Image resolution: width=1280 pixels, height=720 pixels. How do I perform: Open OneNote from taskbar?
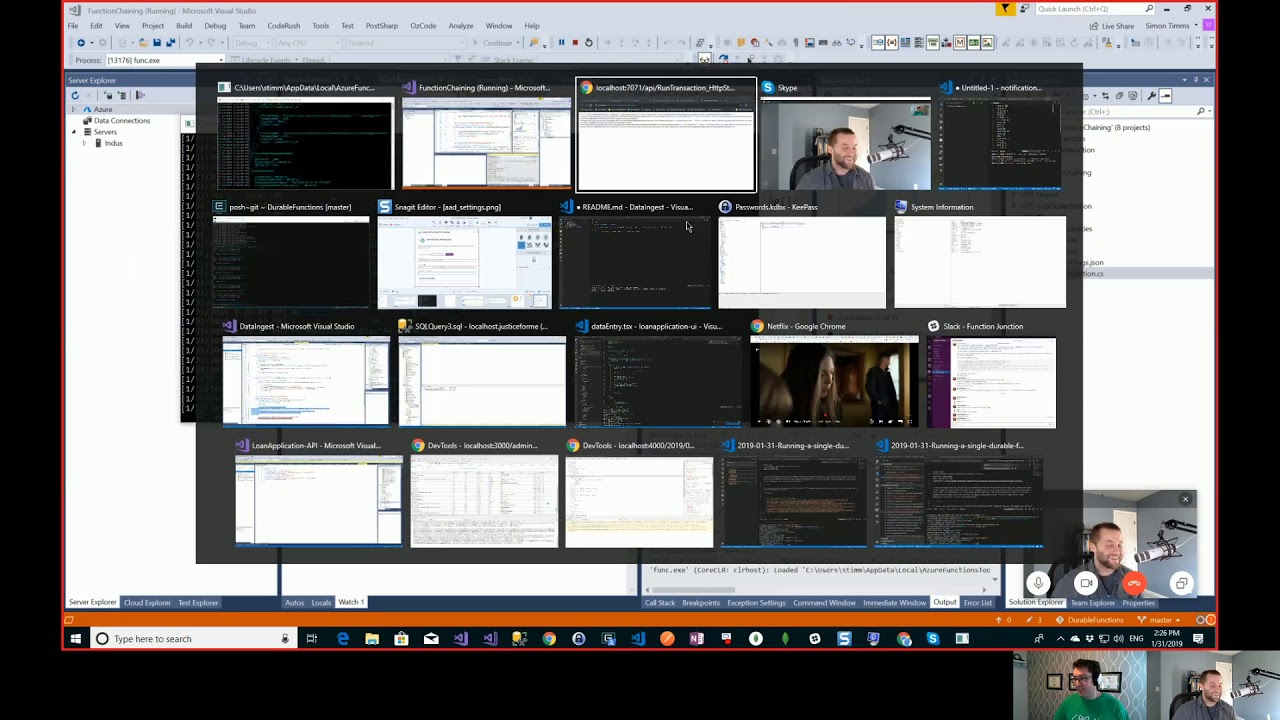coord(697,638)
